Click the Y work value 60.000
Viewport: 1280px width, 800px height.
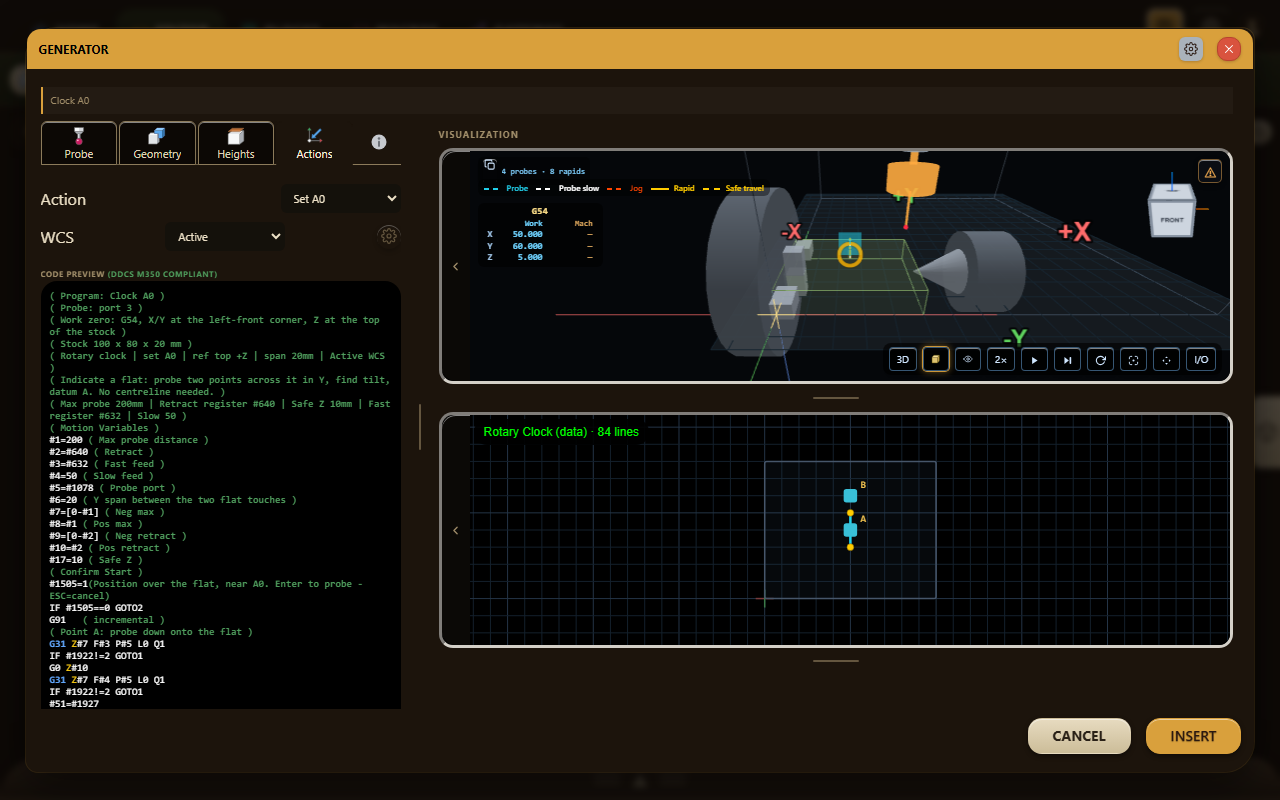pos(527,246)
